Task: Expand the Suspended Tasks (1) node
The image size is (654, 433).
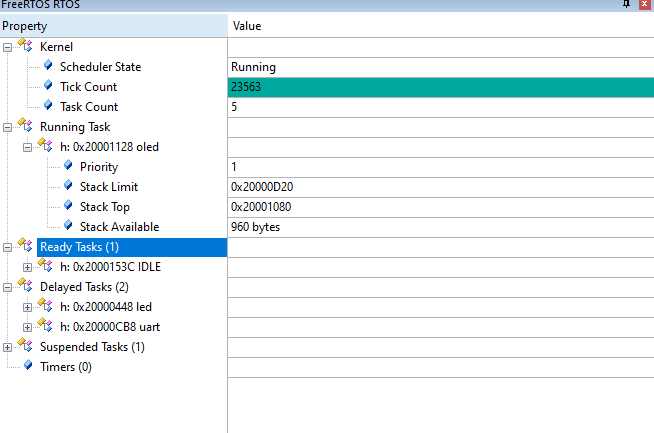Action: pyautogui.click(x=7, y=347)
